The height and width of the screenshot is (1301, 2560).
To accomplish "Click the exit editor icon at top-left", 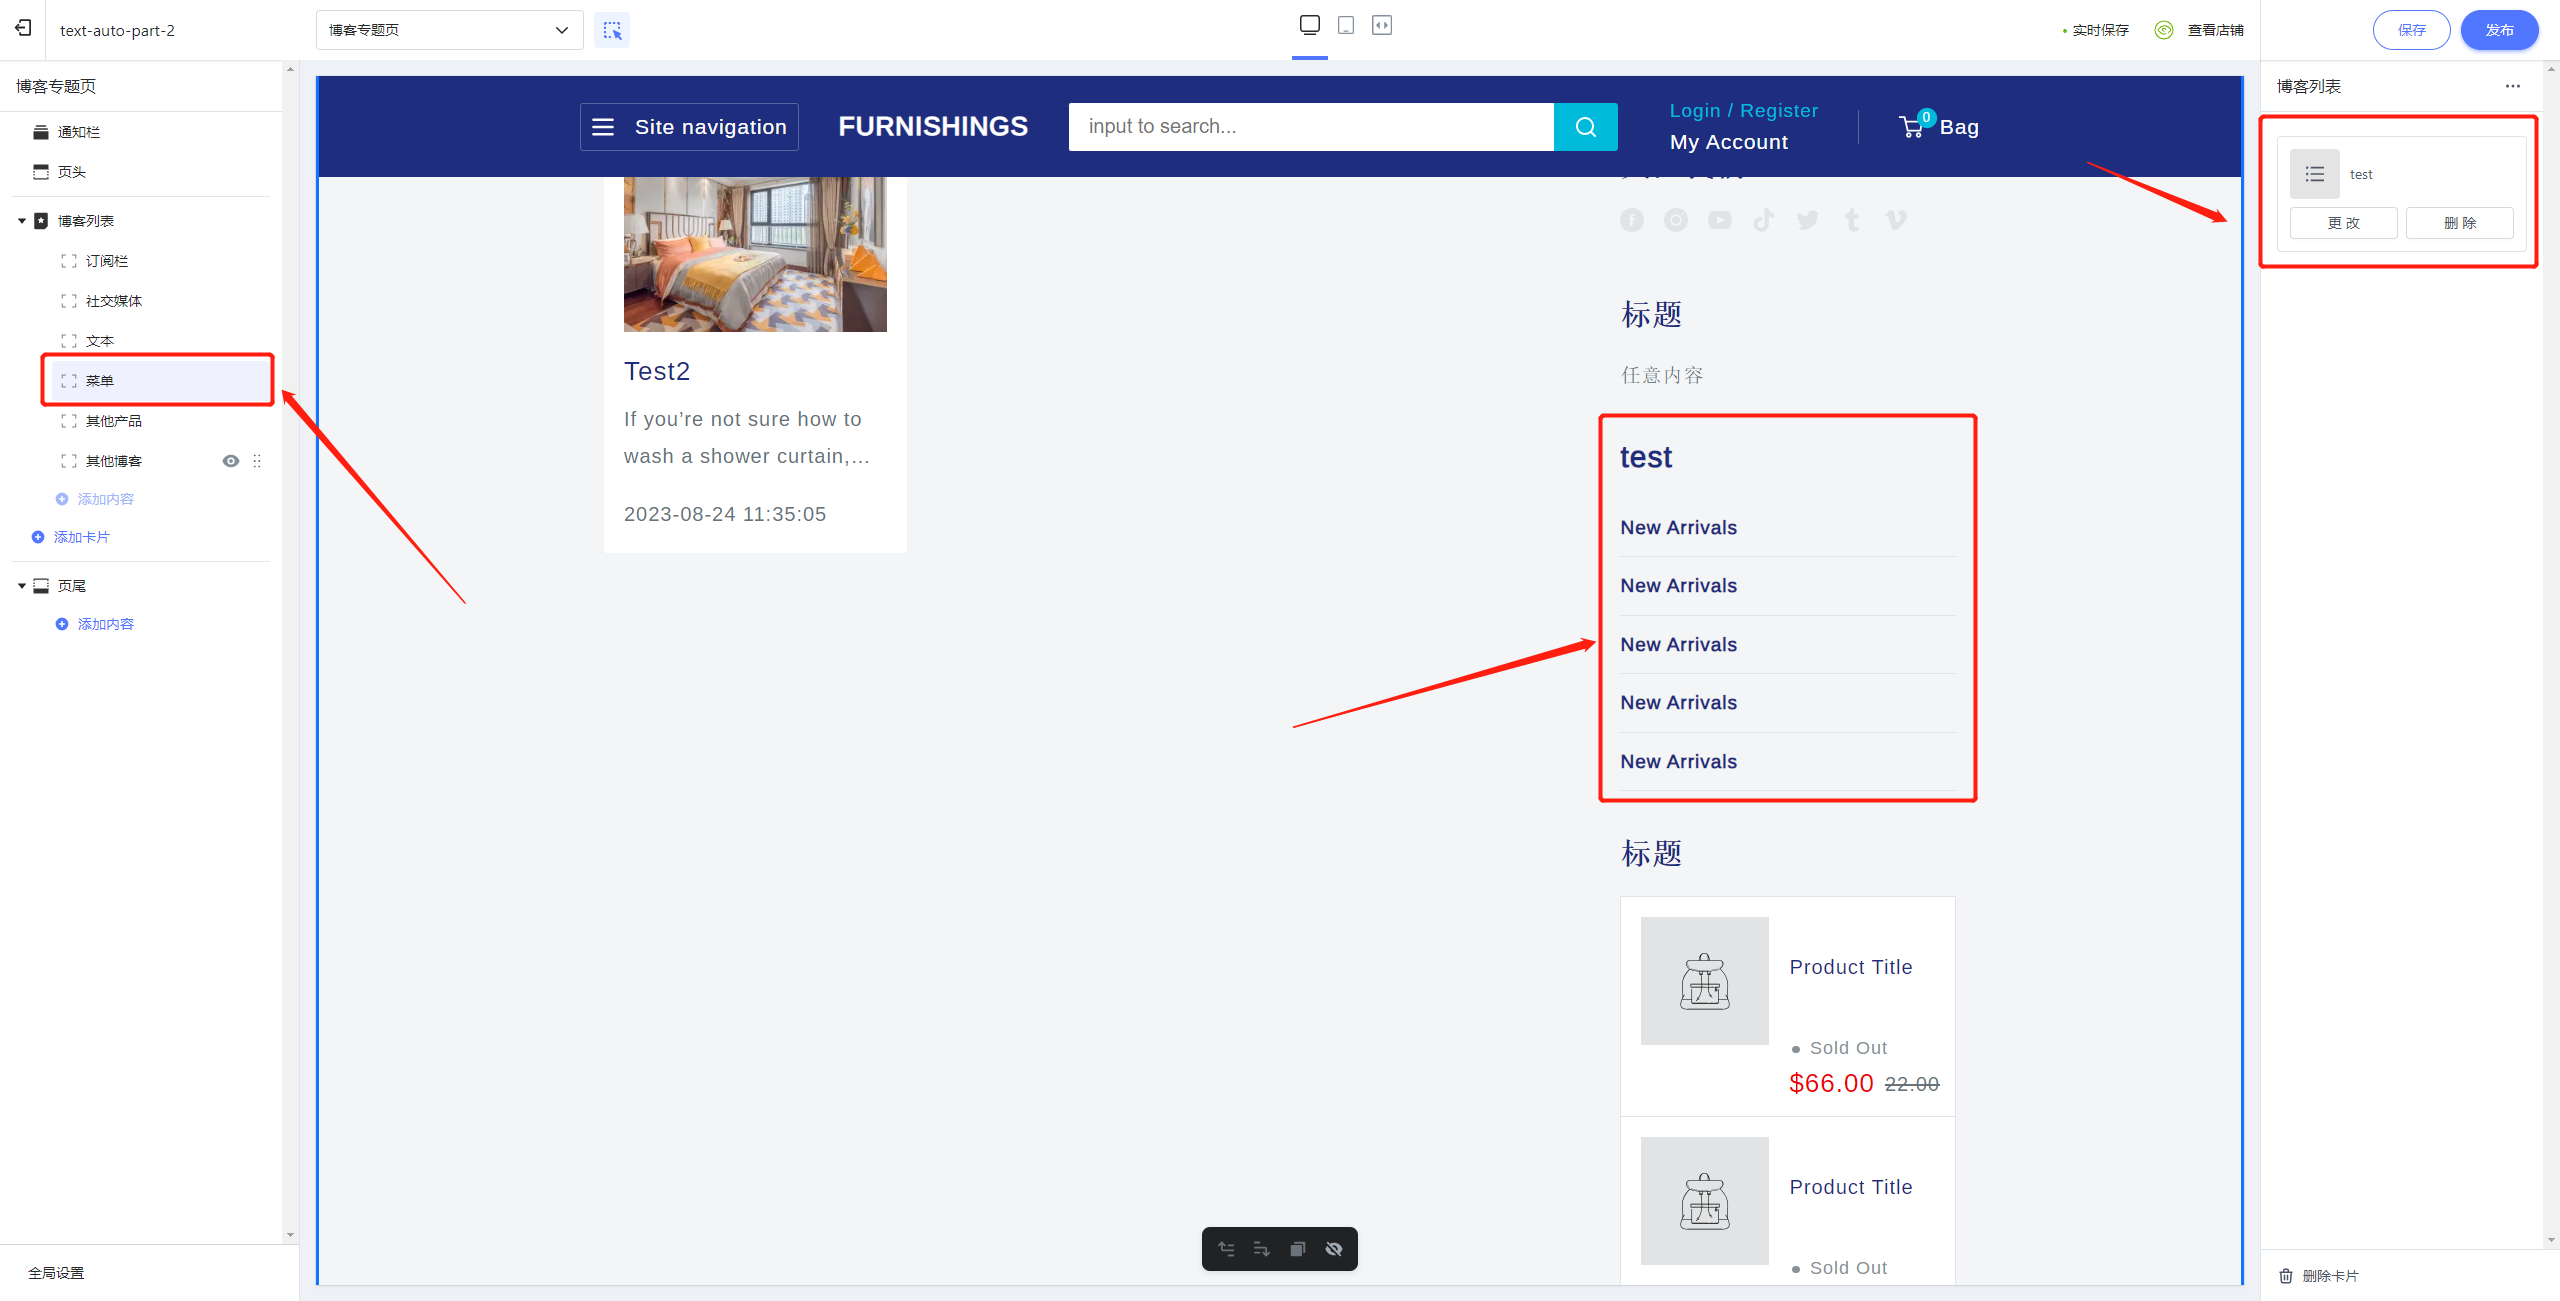I will tap(23, 28).
